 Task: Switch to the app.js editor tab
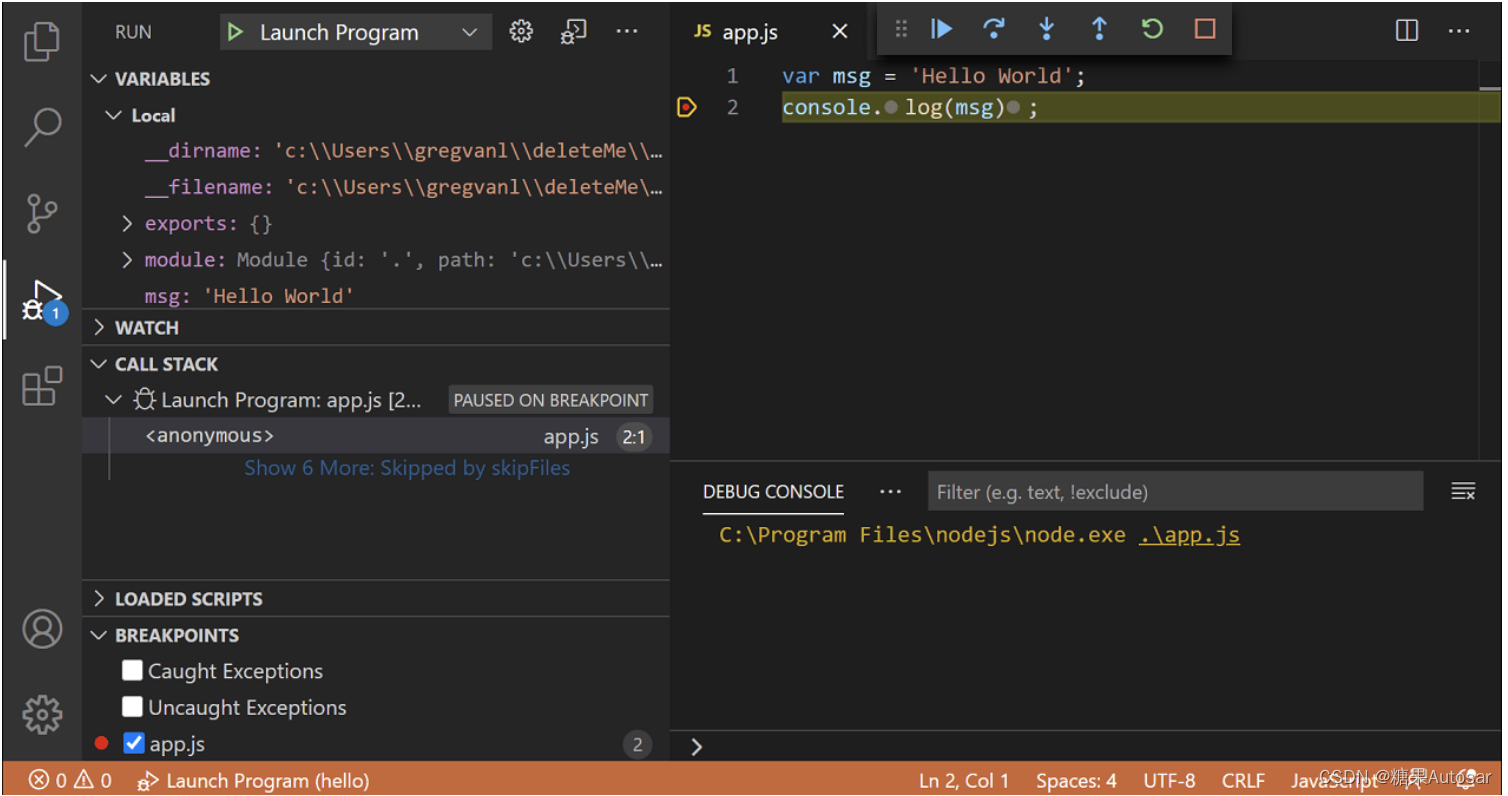[x=750, y=32]
